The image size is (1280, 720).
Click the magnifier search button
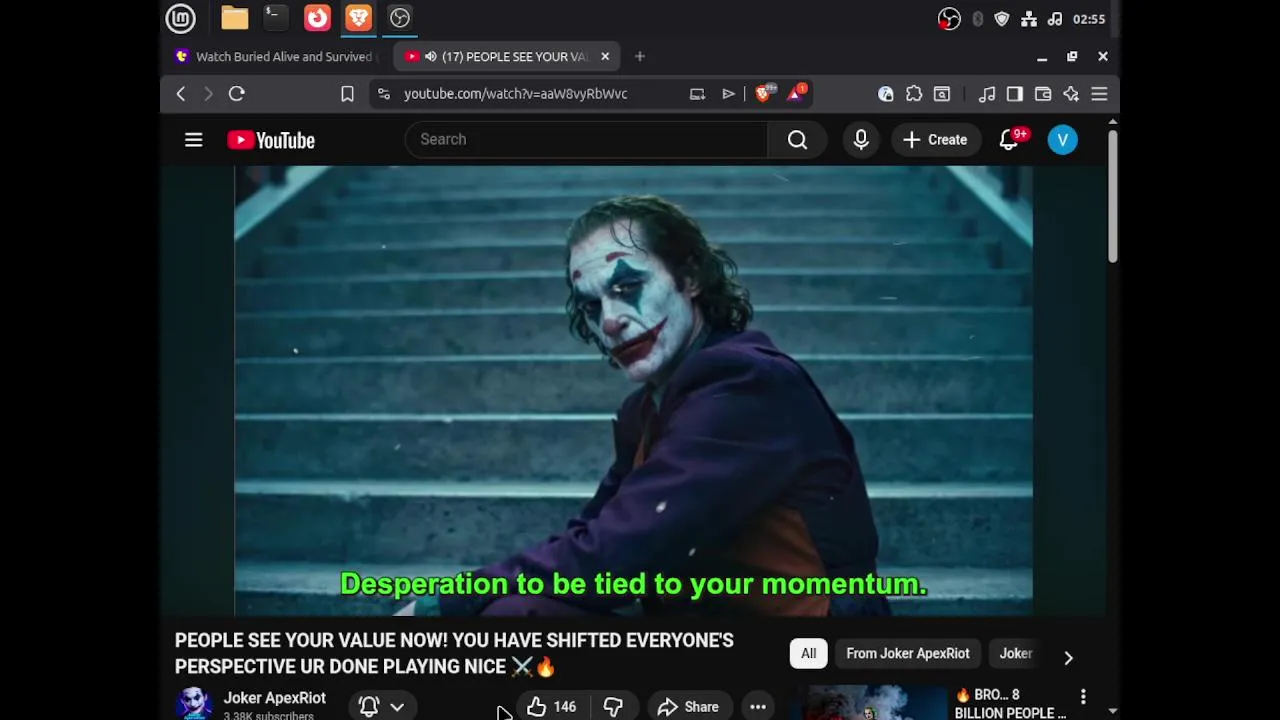[x=797, y=140]
